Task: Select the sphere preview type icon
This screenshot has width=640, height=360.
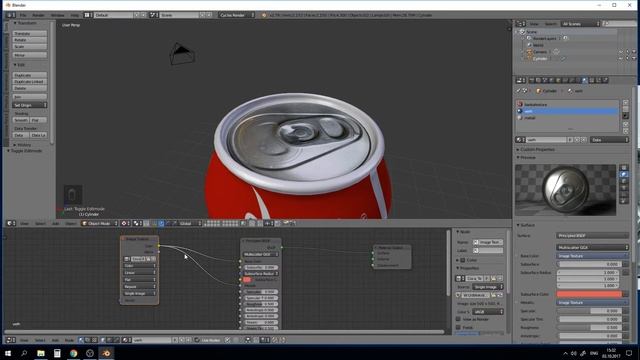Action: (623, 174)
